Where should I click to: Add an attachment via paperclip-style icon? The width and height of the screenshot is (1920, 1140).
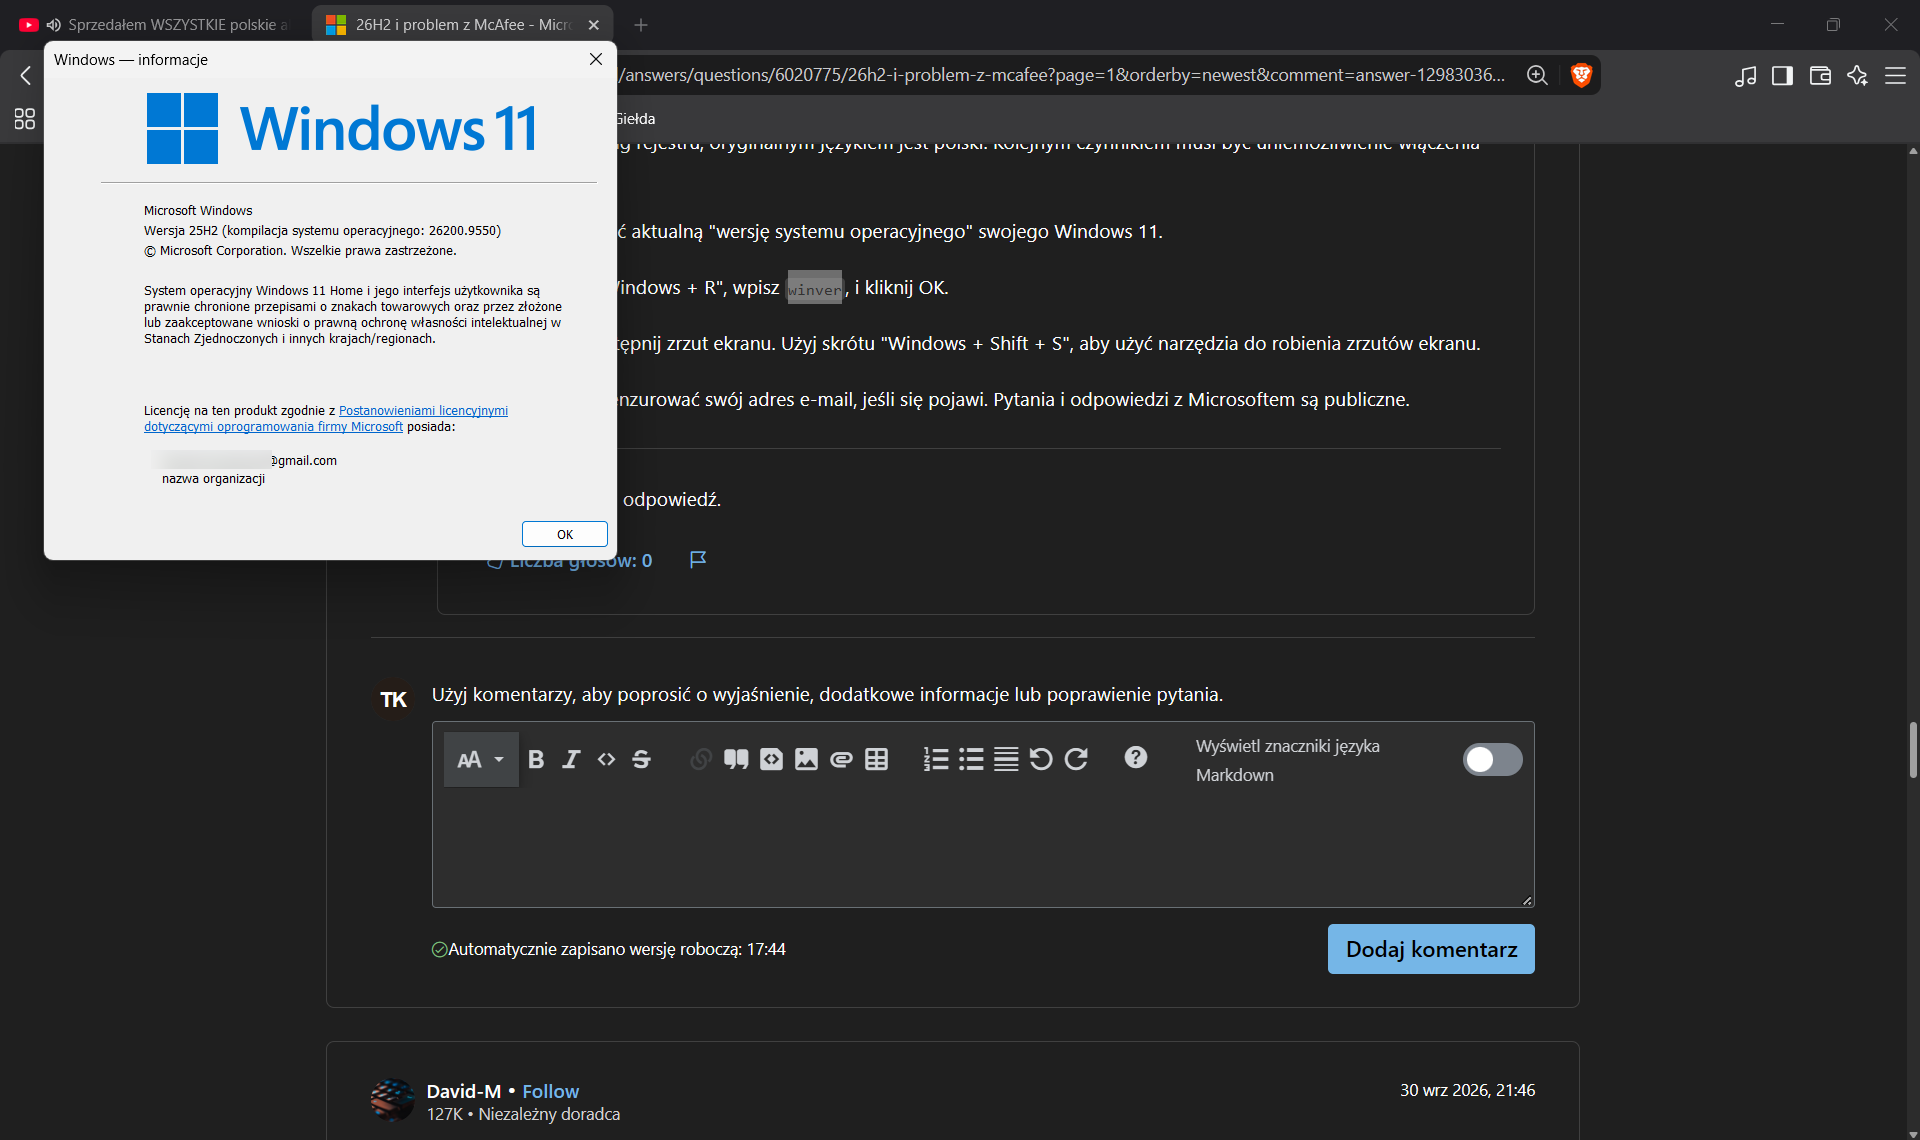[x=841, y=760]
